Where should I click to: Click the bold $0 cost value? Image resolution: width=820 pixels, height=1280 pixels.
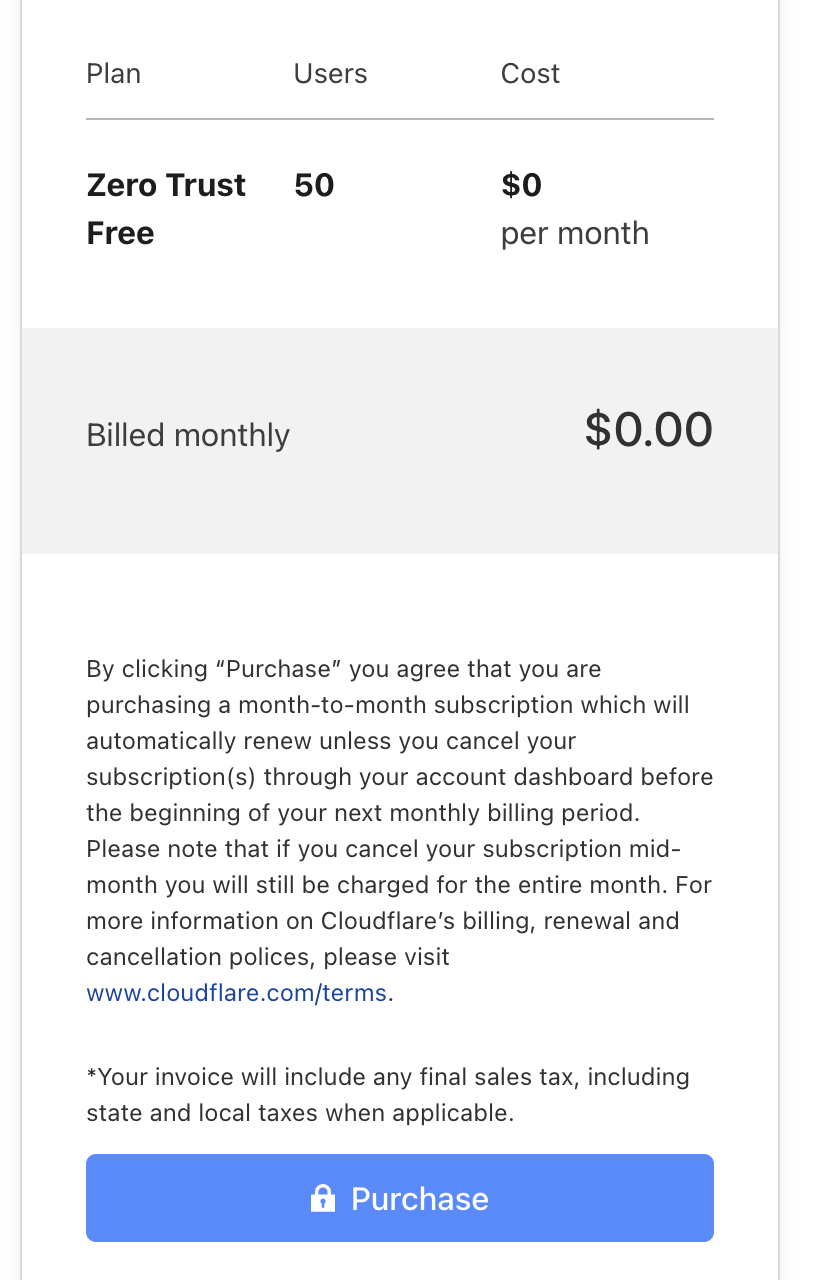click(x=521, y=185)
